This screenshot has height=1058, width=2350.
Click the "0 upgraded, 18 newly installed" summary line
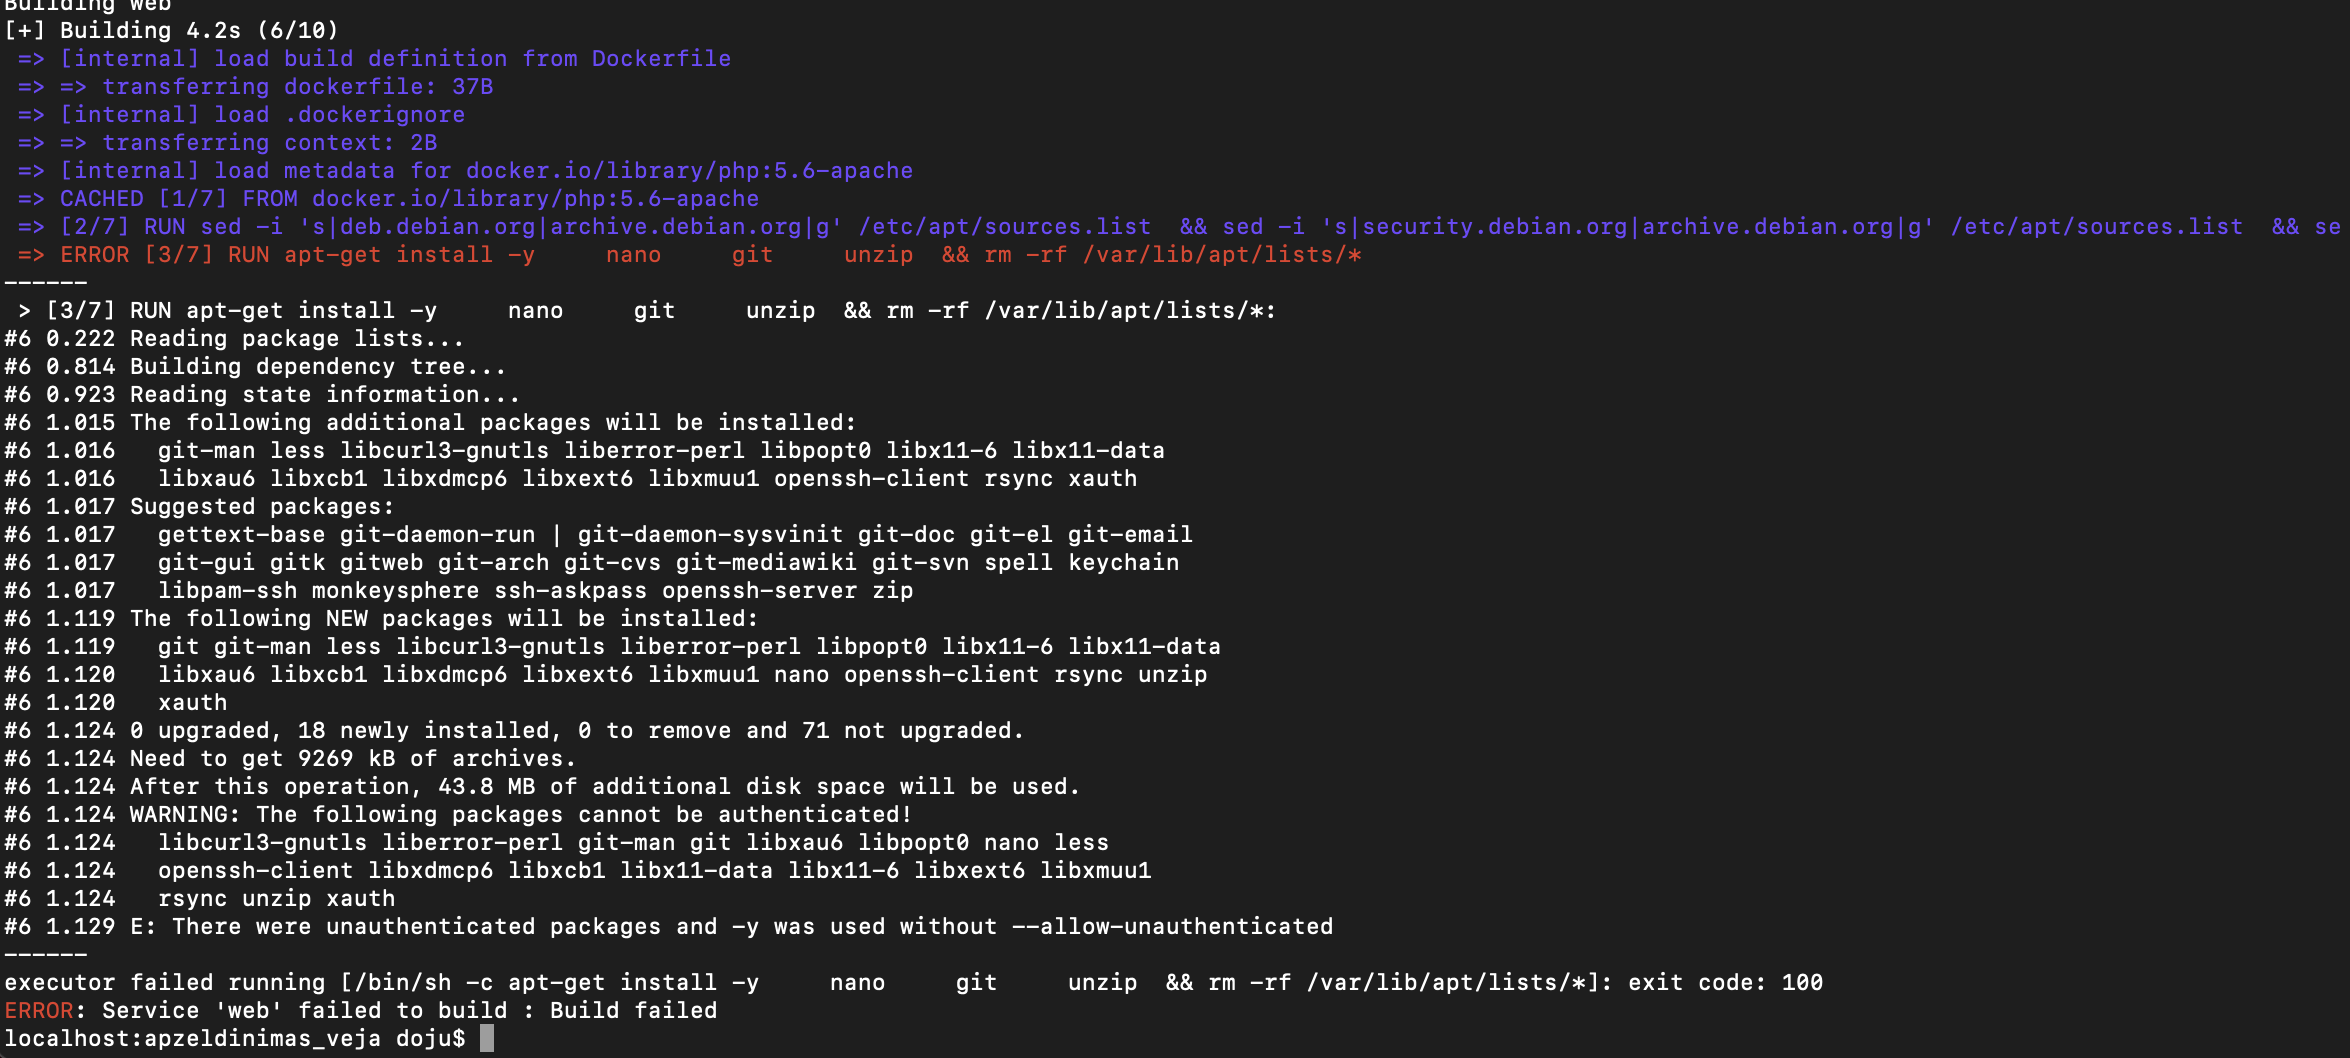coord(577,730)
